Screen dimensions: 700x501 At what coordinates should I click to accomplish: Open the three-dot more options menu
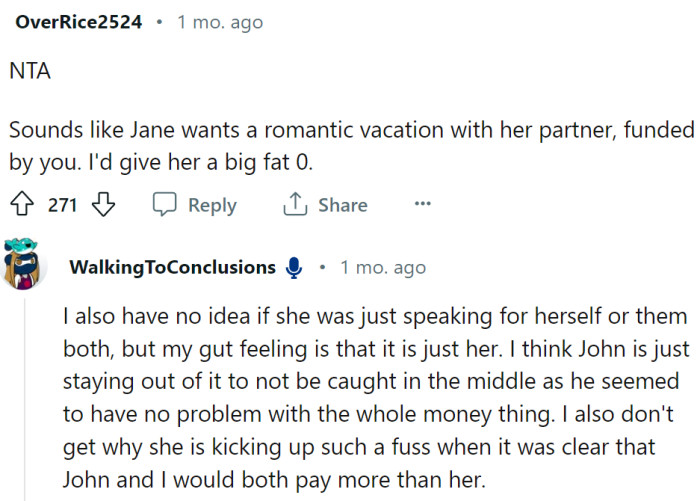[x=422, y=204]
